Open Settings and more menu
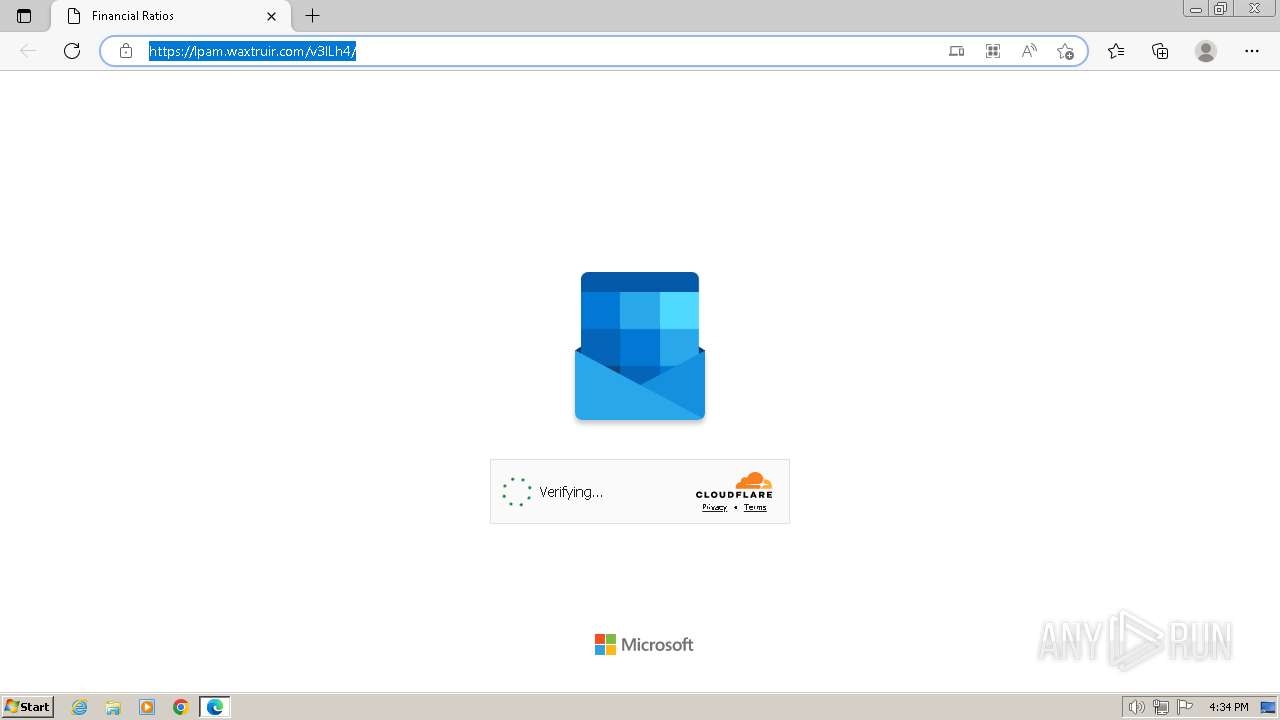Screen dimensions: 1280x720 1252,51
